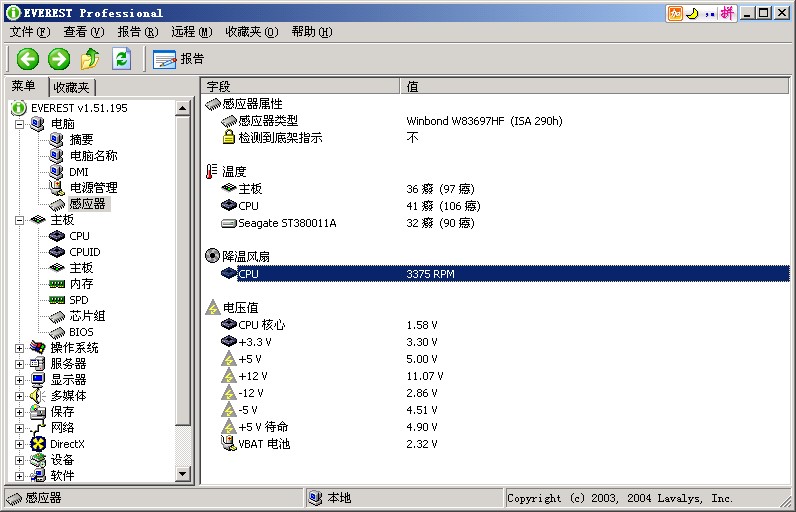
Task: Click the DirectX yellow X icon
Action: tap(38, 444)
